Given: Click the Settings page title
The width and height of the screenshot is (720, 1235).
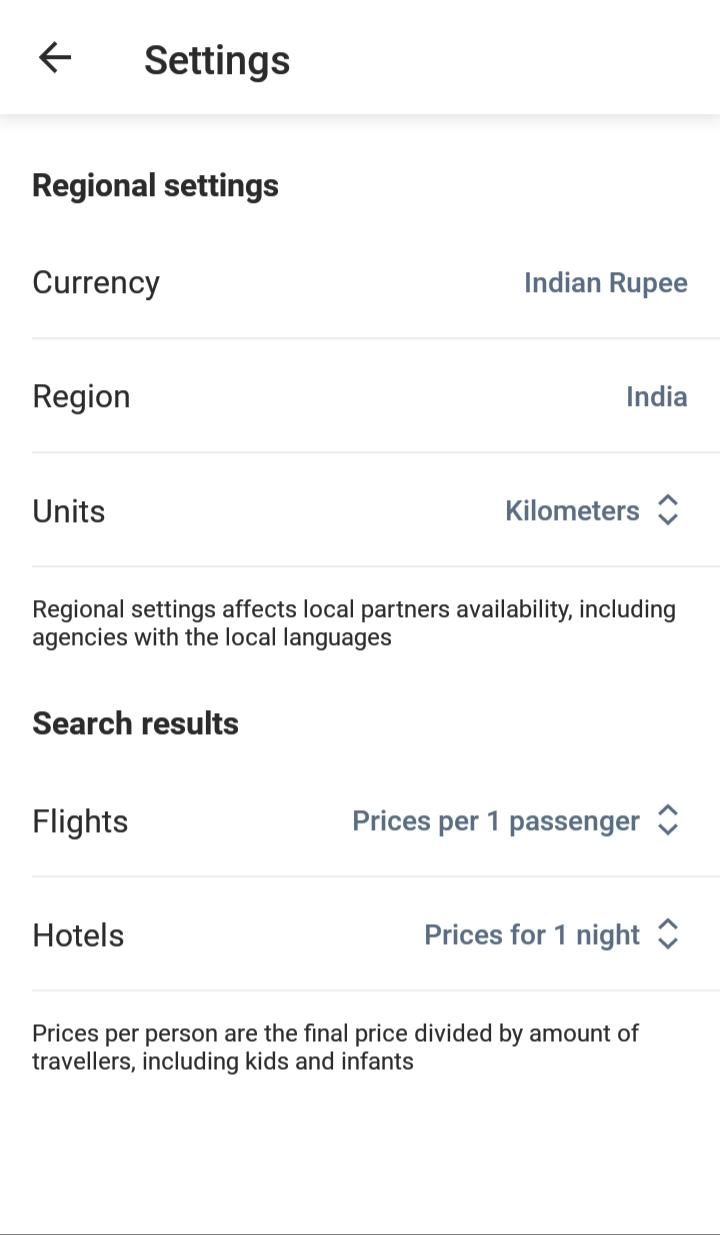Looking at the screenshot, I should point(217,60).
